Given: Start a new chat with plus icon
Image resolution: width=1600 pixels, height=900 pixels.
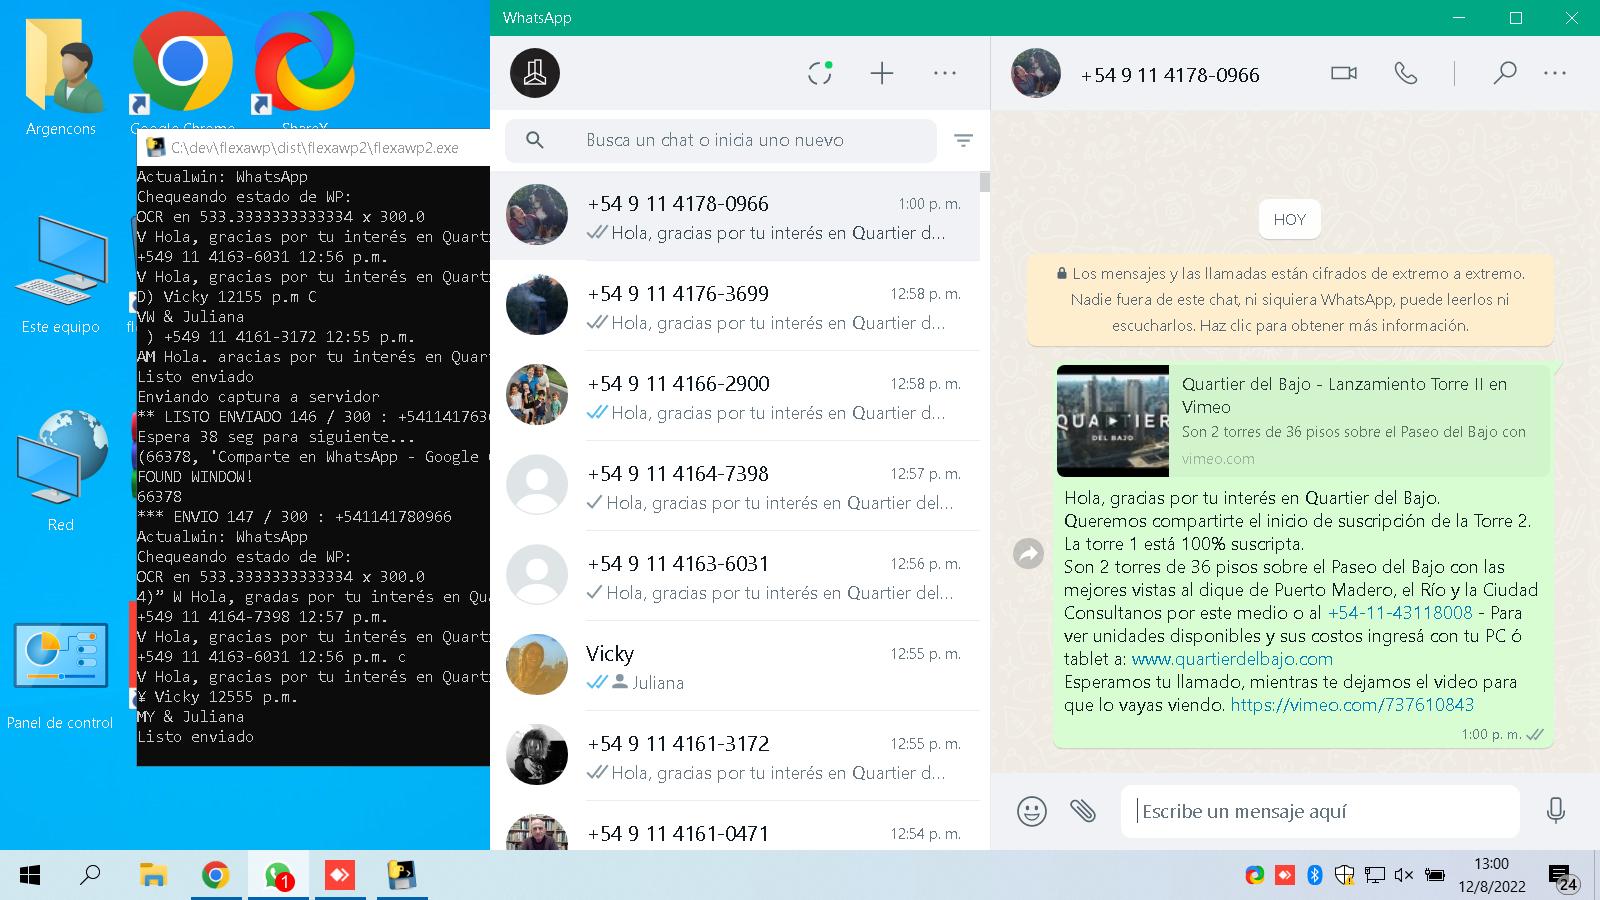Looking at the screenshot, I should click(x=882, y=73).
